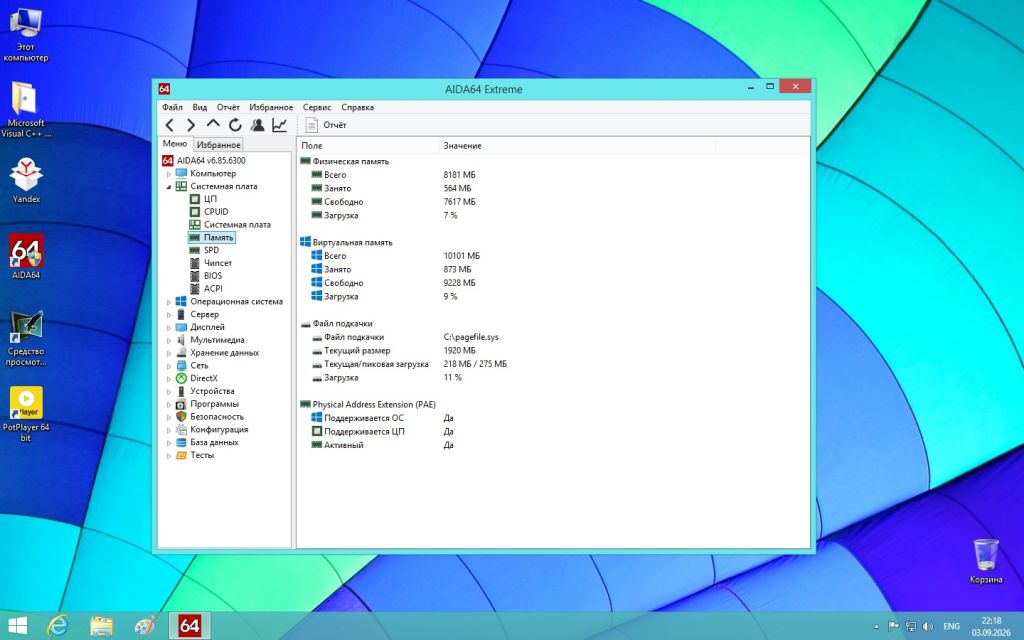
Task: Open the user icon in toolbar
Action: (257, 125)
